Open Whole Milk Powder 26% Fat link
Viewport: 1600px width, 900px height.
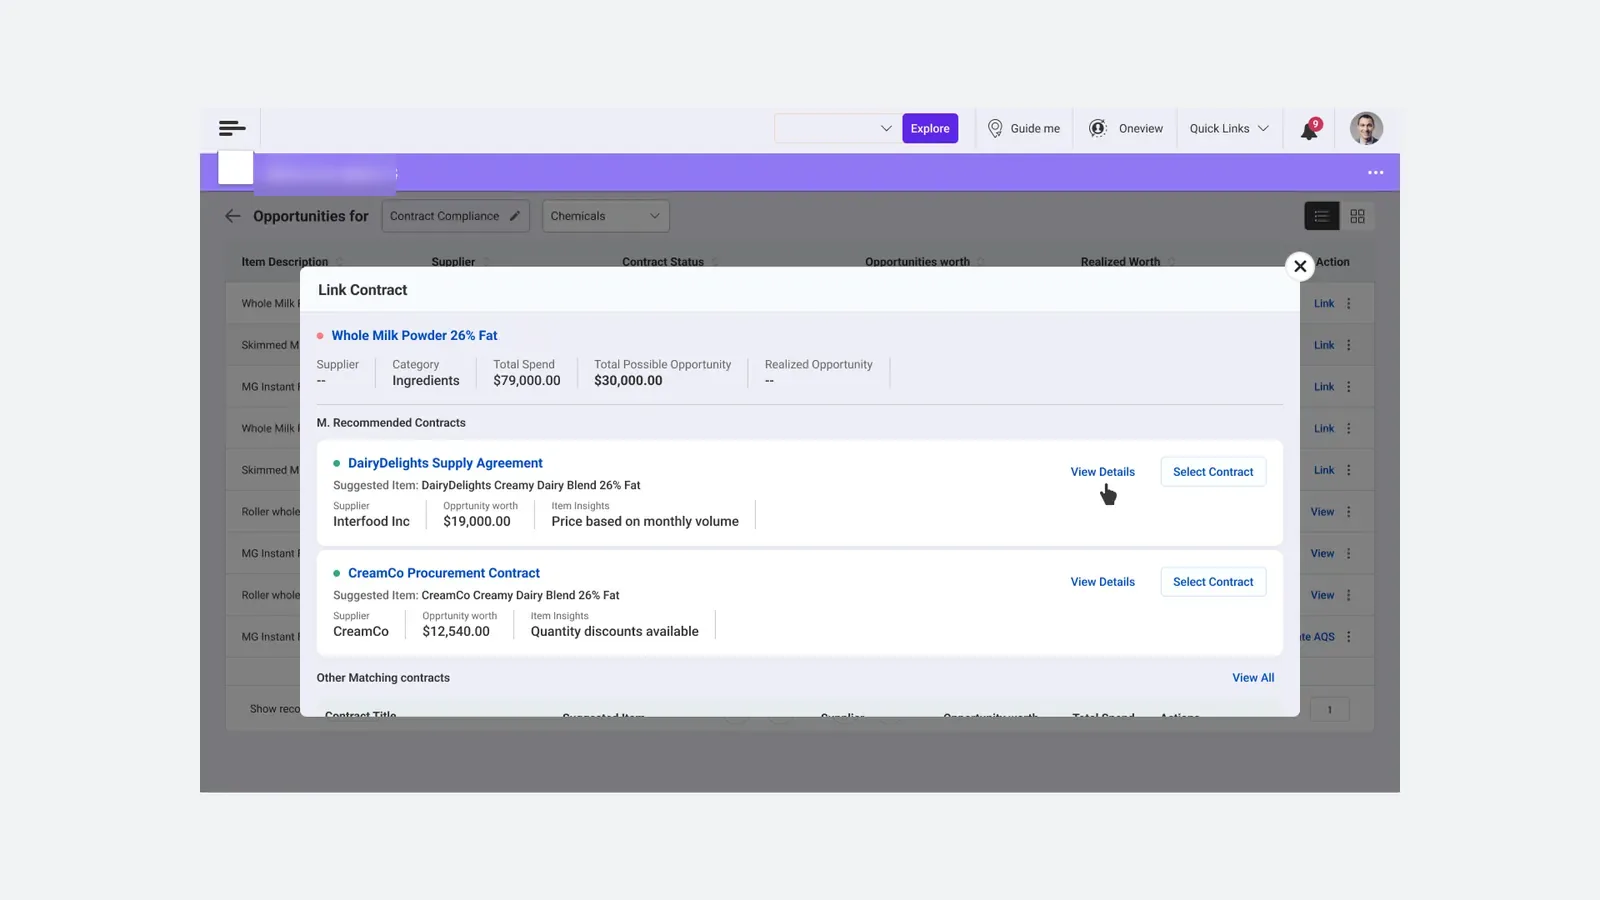tap(414, 336)
